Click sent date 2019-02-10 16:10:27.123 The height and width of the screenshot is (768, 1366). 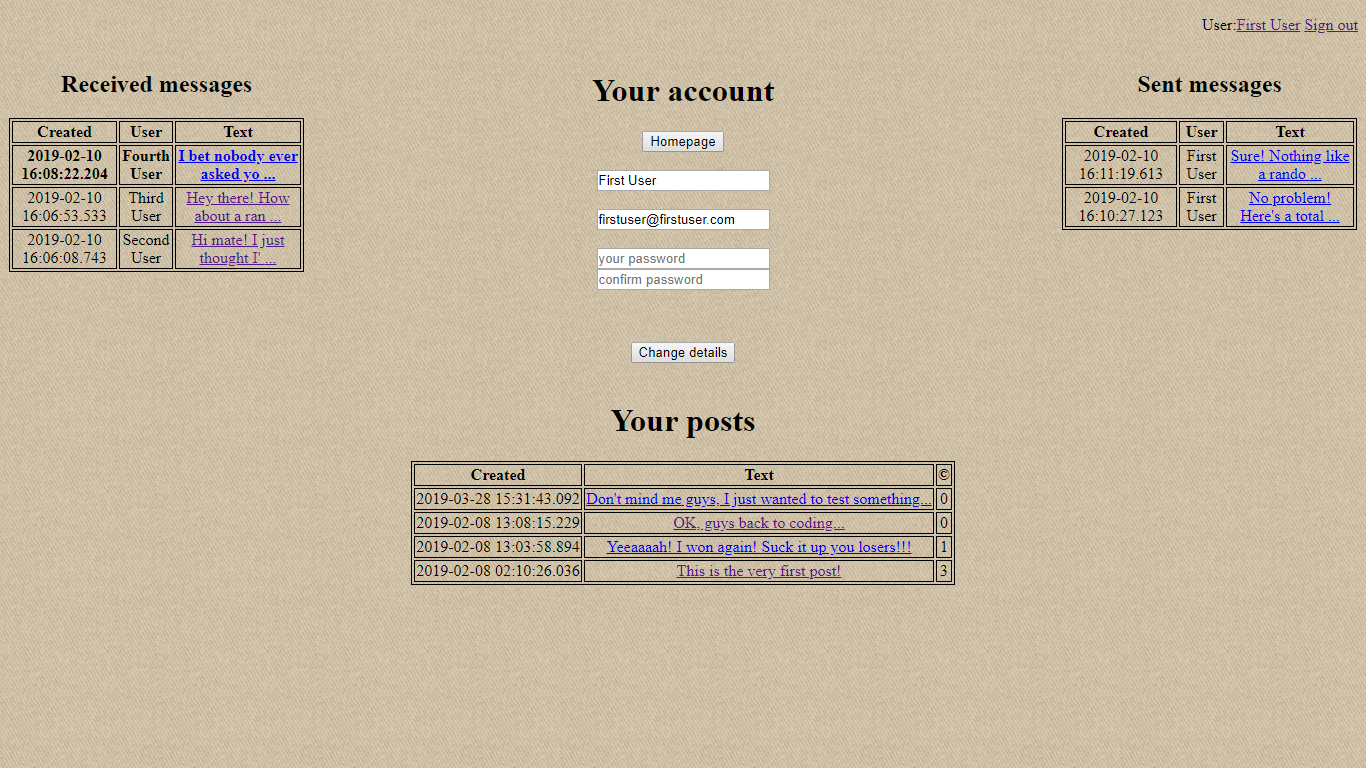tap(1121, 207)
